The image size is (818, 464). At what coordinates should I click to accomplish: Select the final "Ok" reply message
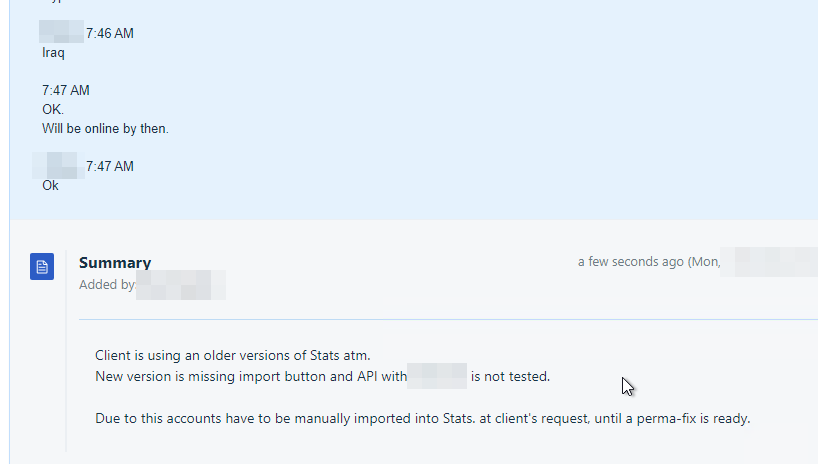tap(50, 186)
